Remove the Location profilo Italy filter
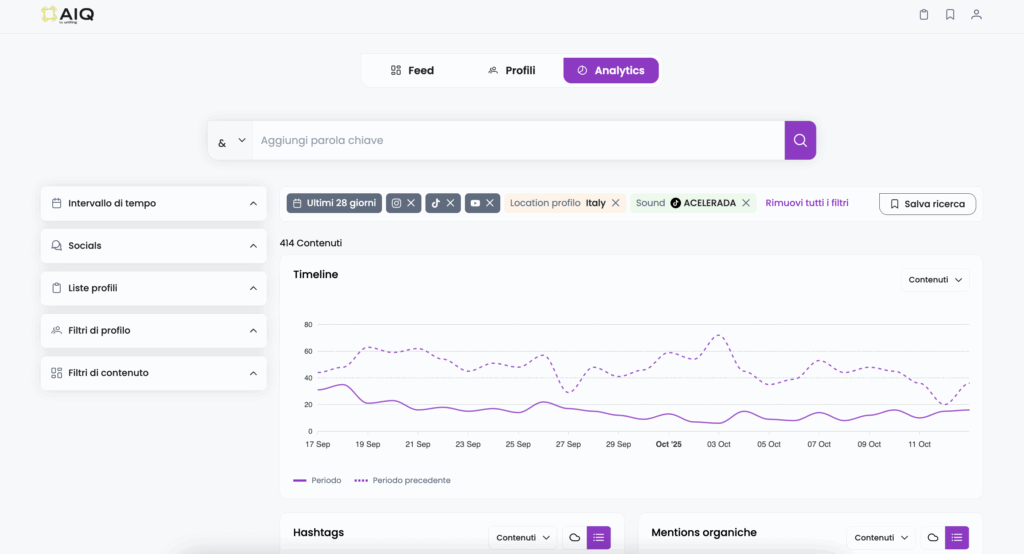The width and height of the screenshot is (1024, 554). [616, 203]
